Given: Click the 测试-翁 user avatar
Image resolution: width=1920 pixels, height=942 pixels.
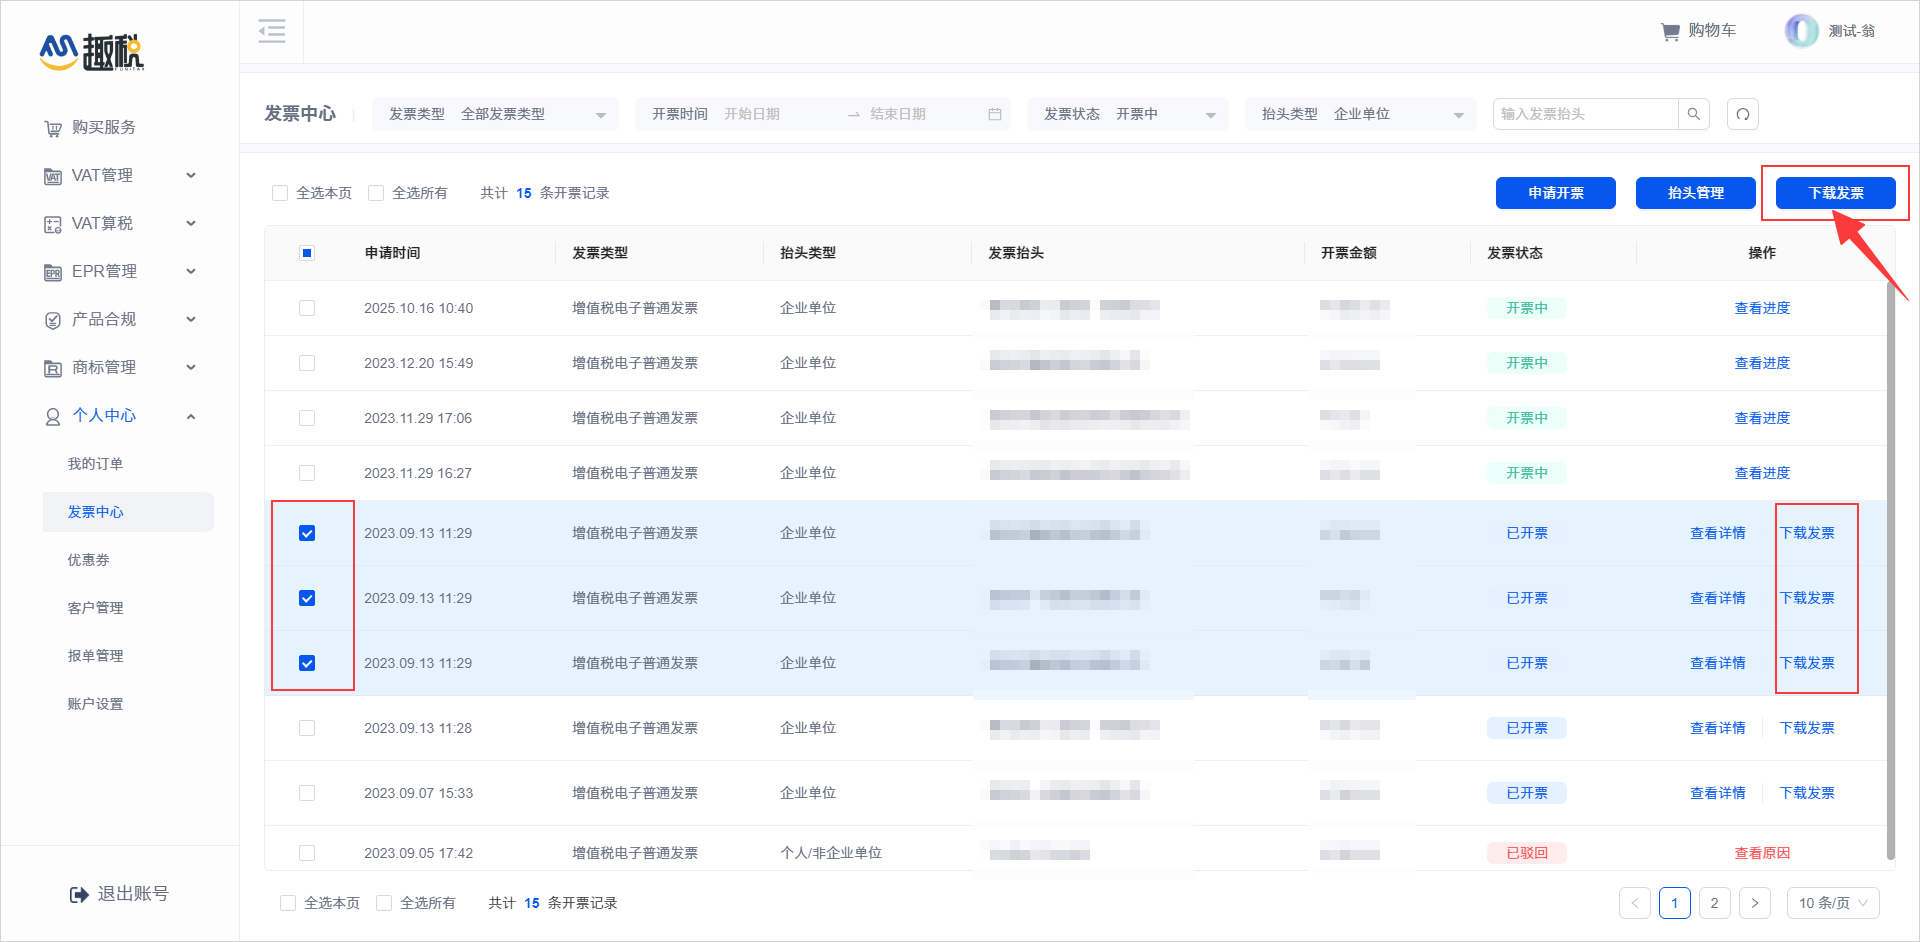Looking at the screenshot, I should [x=1801, y=31].
